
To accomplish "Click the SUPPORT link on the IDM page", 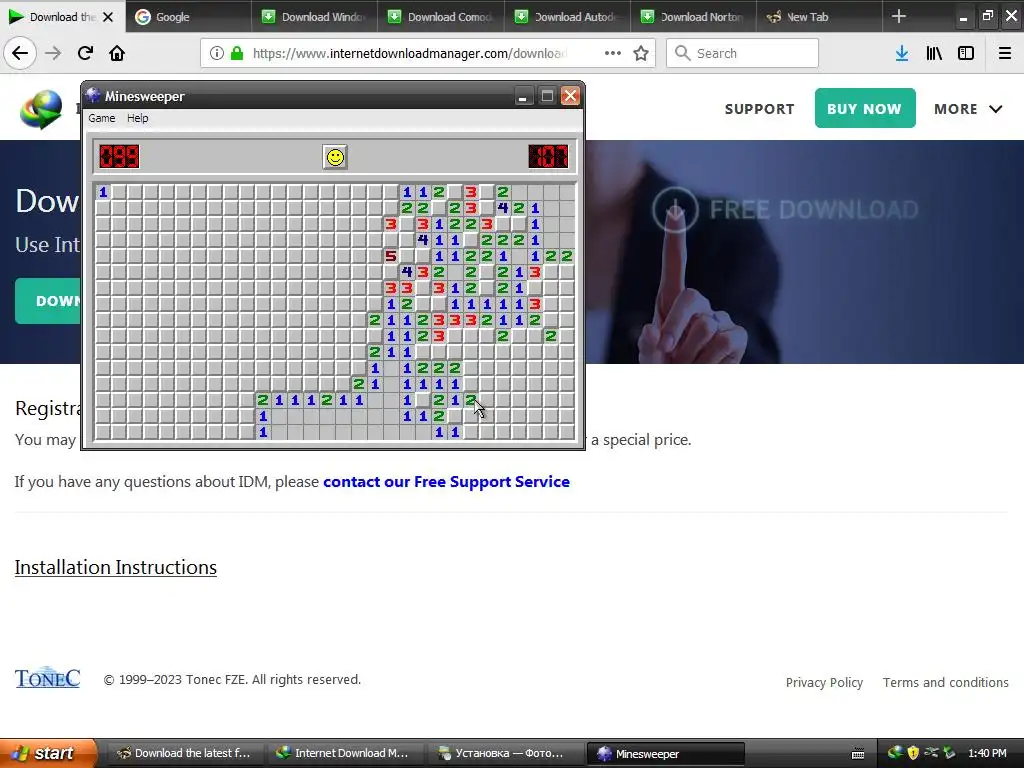I will point(760,109).
